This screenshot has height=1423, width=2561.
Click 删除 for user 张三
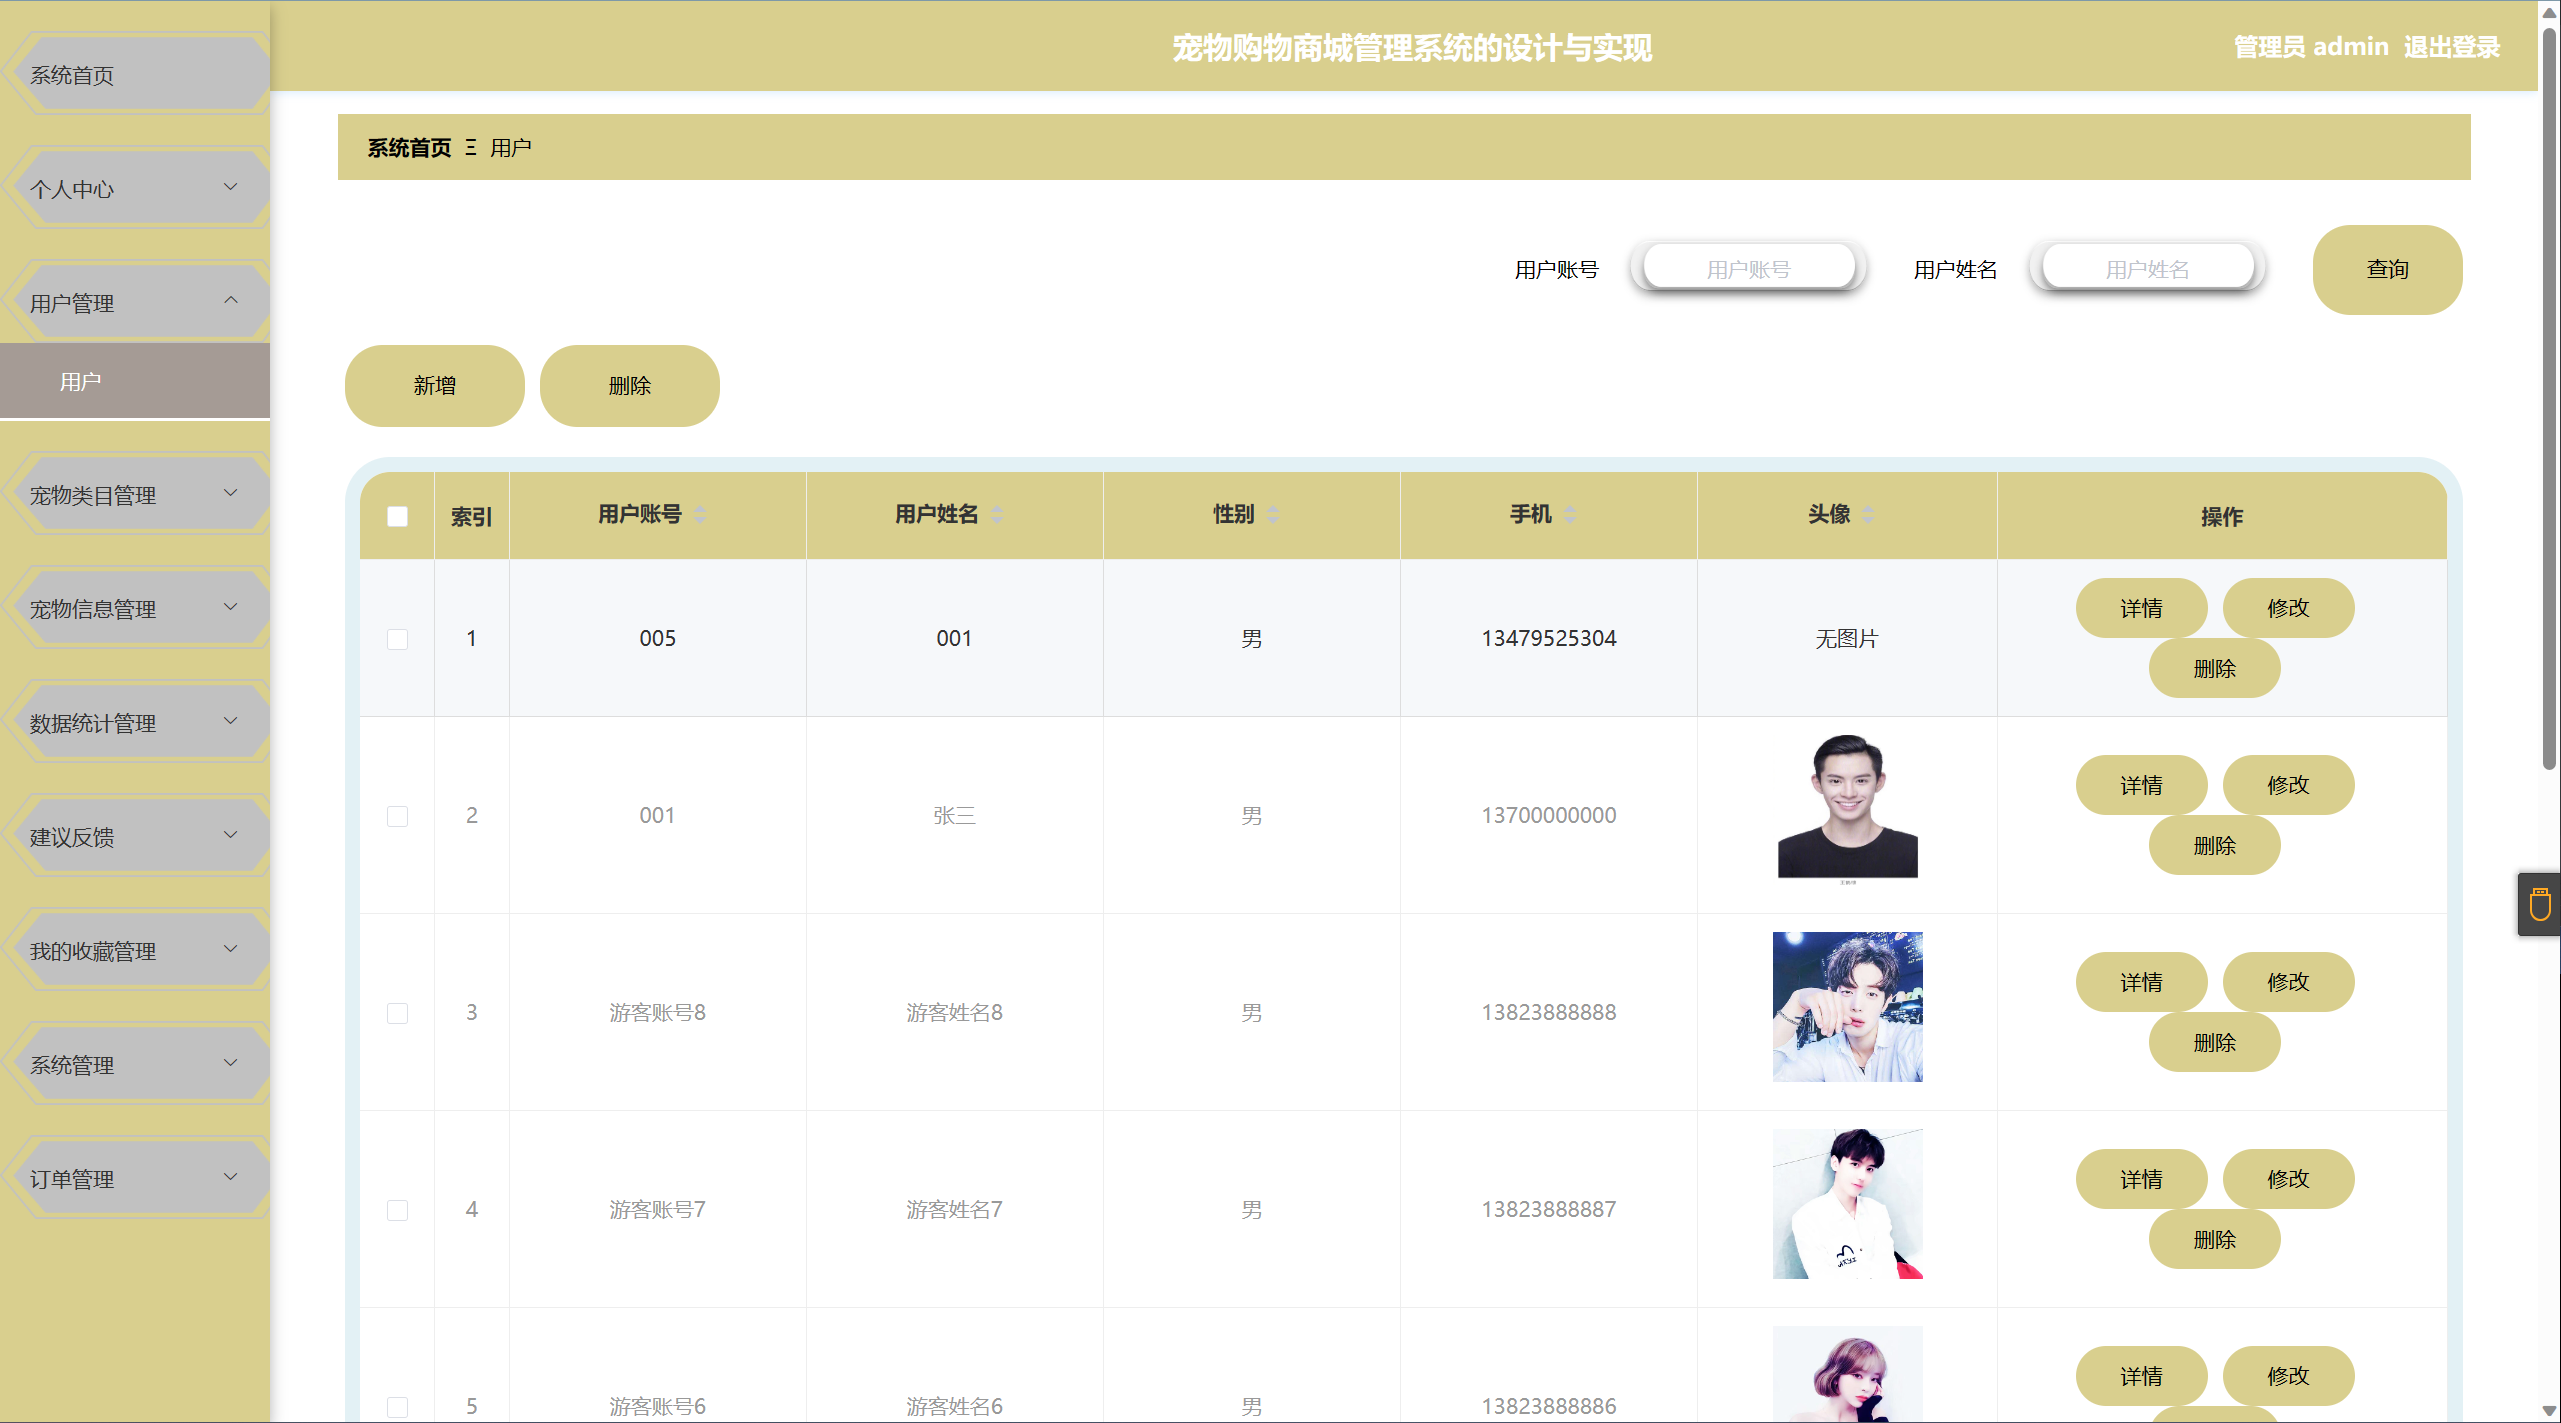tap(2214, 845)
